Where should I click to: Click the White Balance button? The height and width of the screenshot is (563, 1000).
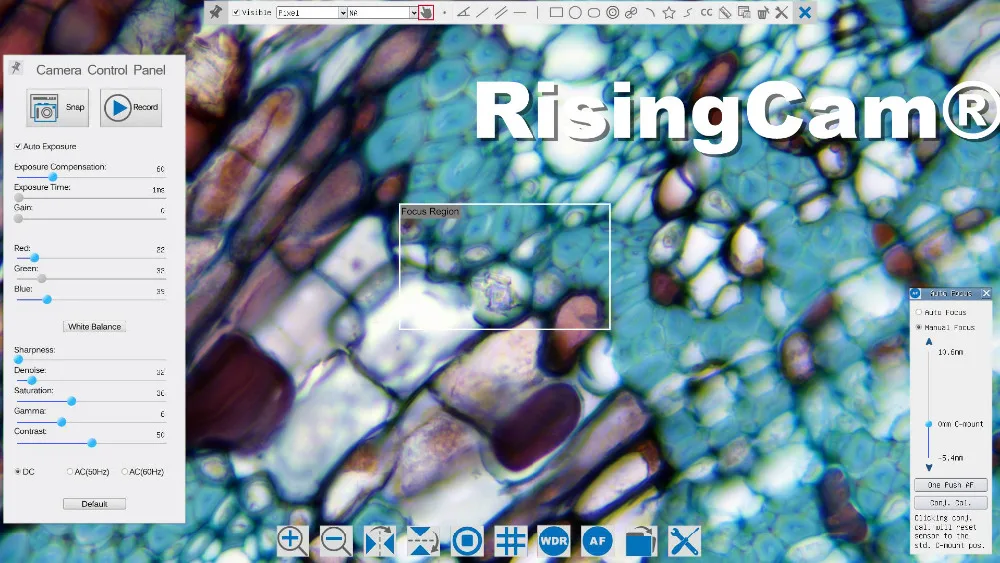(94, 326)
